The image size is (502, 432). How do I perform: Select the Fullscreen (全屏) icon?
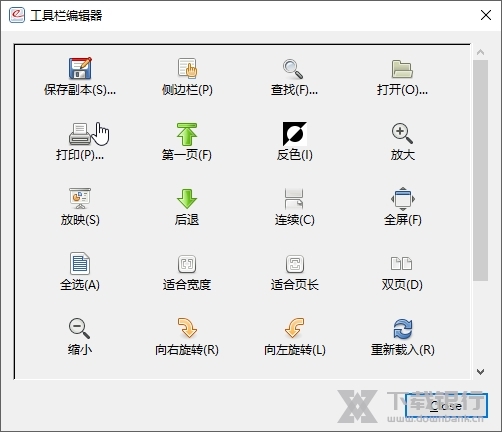pos(403,199)
